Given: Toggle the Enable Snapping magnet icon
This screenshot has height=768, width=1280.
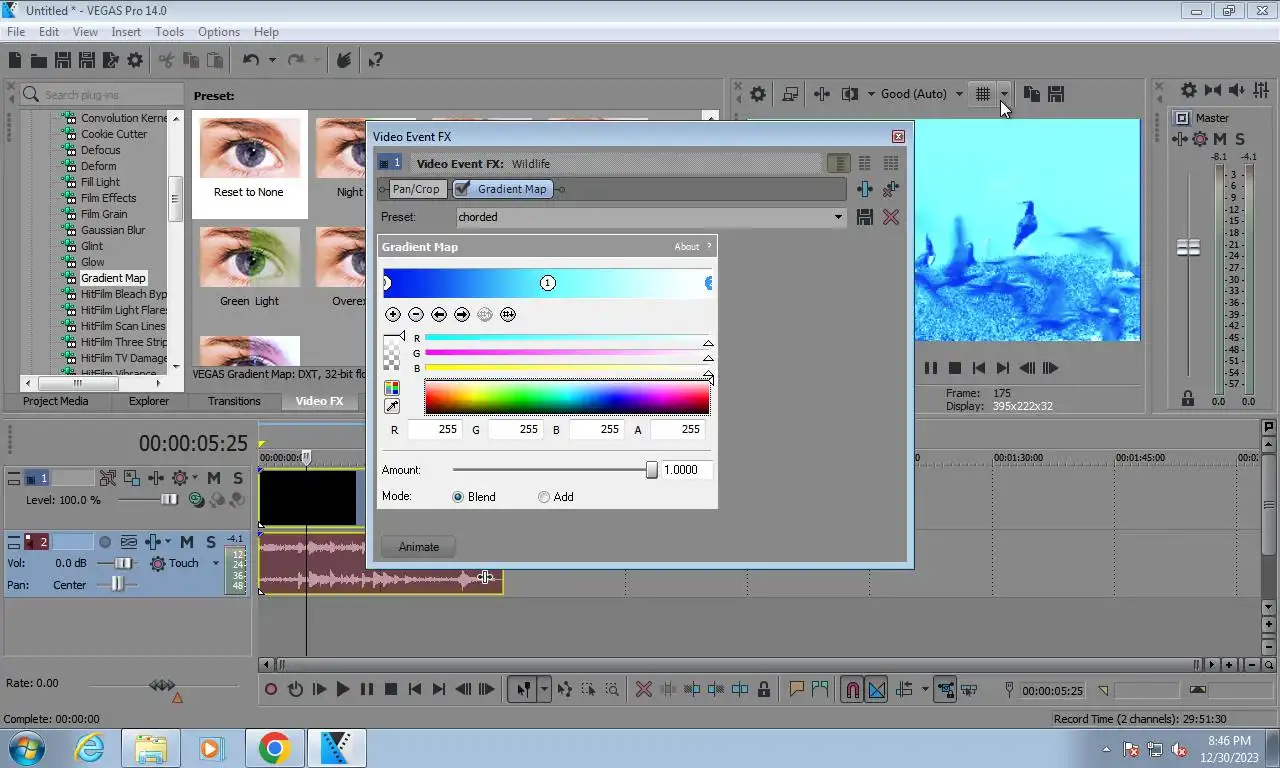Looking at the screenshot, I should (852, 689).
